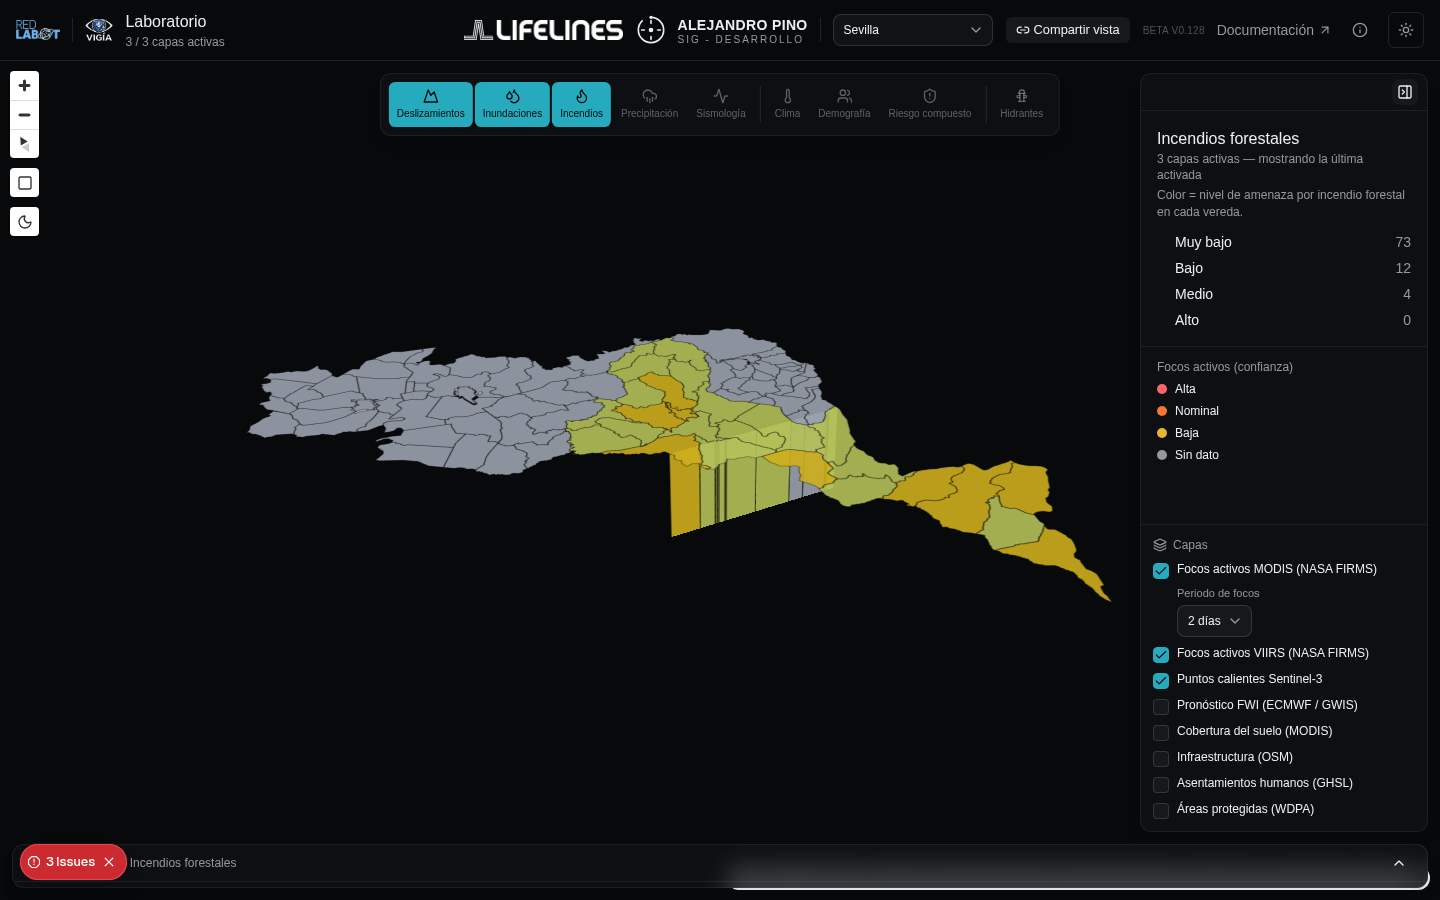The width and height of the screenshot is (1440, 900).
Task: Zoom out of the map
Action: (25, 115)
